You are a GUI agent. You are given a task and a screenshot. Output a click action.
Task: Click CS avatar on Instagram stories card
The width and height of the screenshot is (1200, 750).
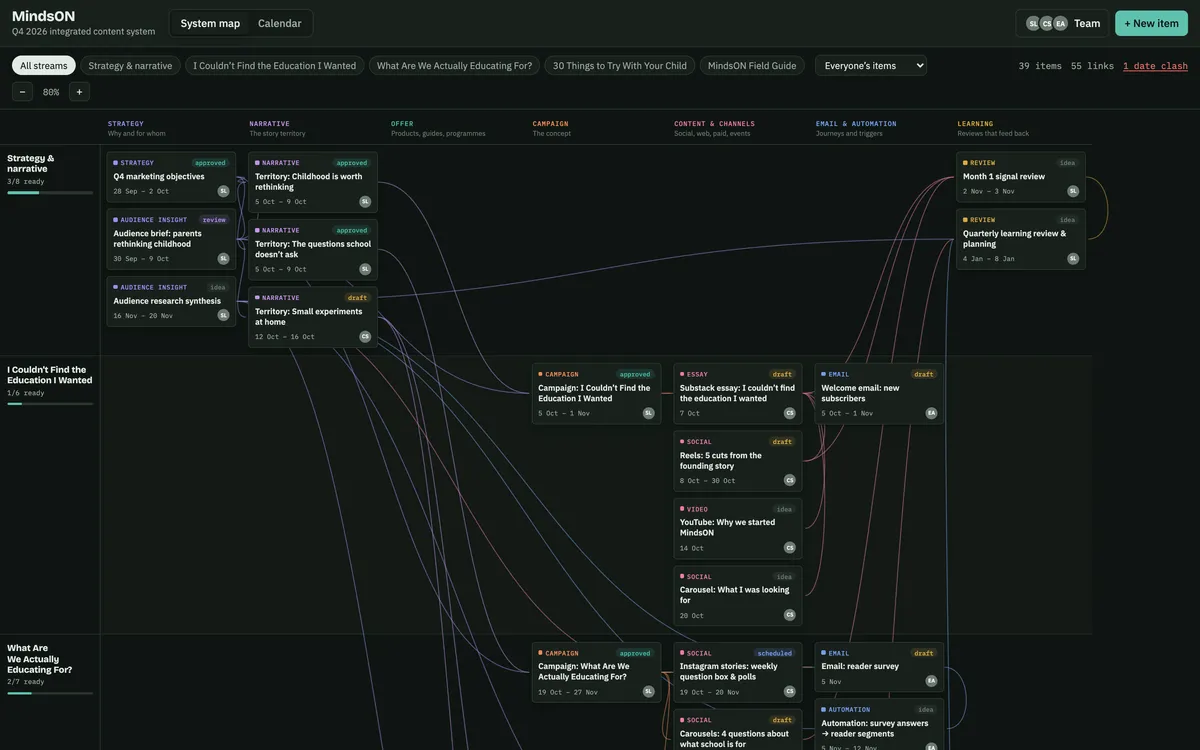(x=790, y=691)
